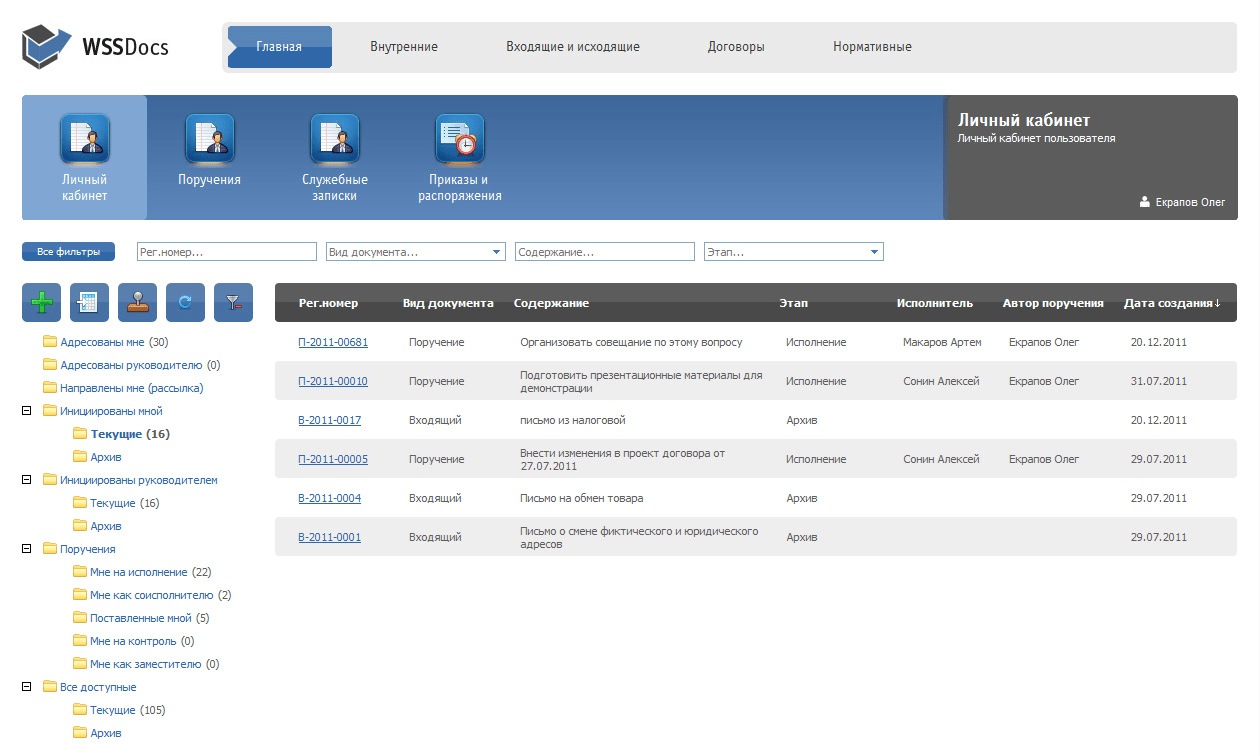Open the Служебные записки section icon
Screen dimensions: 1260x756
pos(335,139)
